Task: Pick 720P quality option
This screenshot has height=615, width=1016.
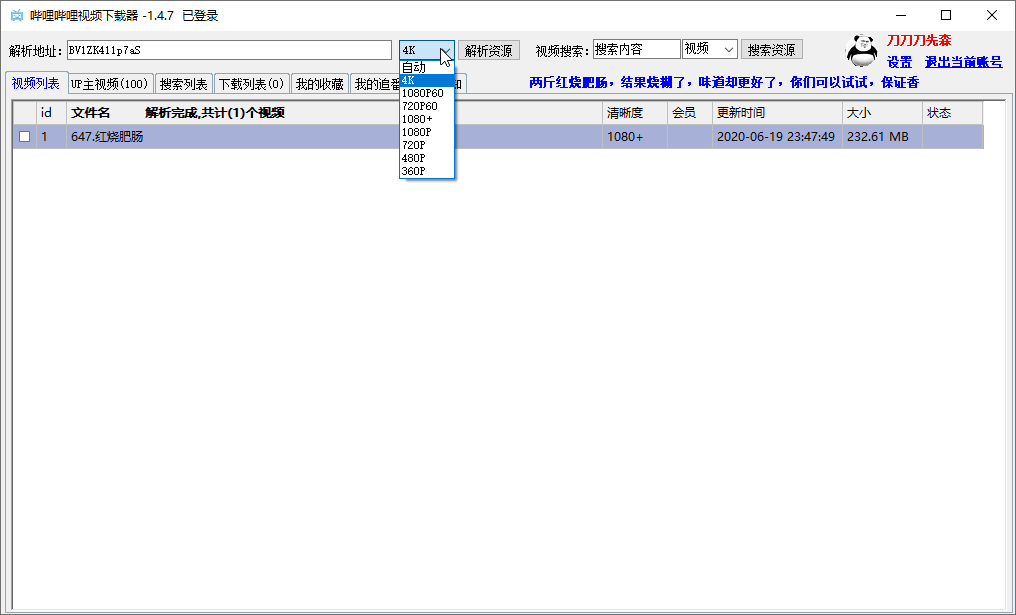Action: point(413,145)
